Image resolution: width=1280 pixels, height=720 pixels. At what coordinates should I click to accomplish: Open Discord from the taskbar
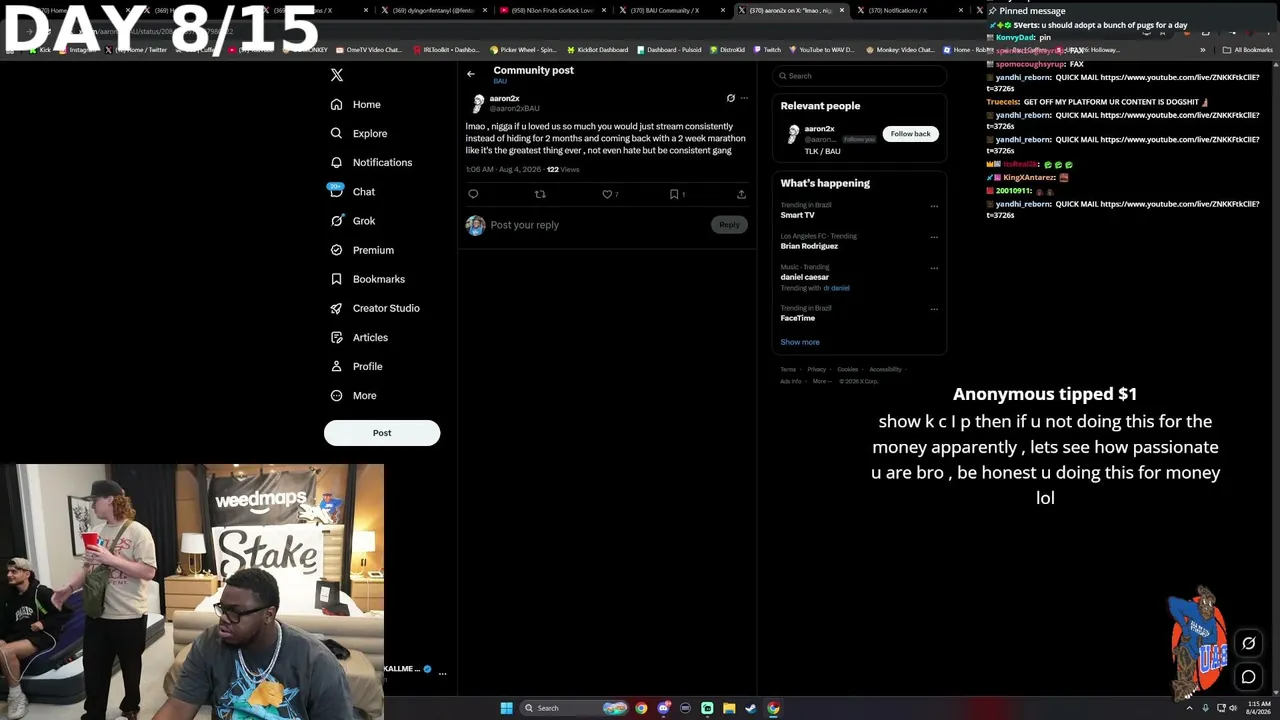point(663,708)
